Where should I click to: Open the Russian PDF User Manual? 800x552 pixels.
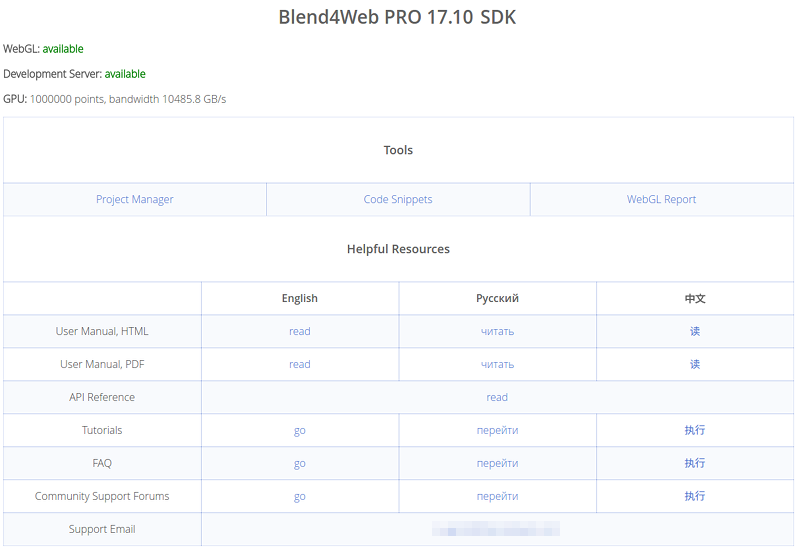click(497, 364)
